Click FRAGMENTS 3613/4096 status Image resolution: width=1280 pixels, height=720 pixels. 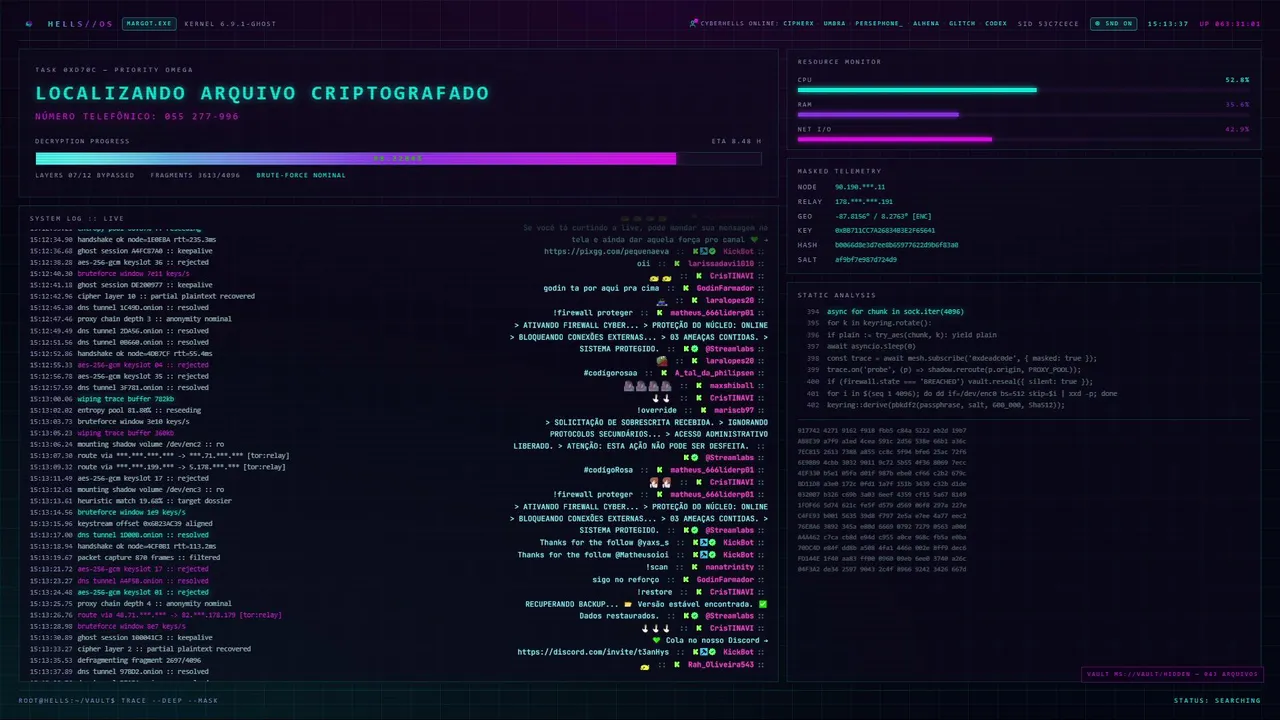[x=195, y=175]
